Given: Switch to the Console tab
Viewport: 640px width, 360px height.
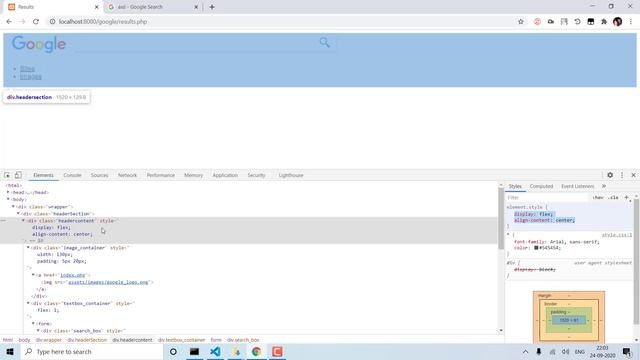Looking at the screenshot, I should (x=72, y=175).
